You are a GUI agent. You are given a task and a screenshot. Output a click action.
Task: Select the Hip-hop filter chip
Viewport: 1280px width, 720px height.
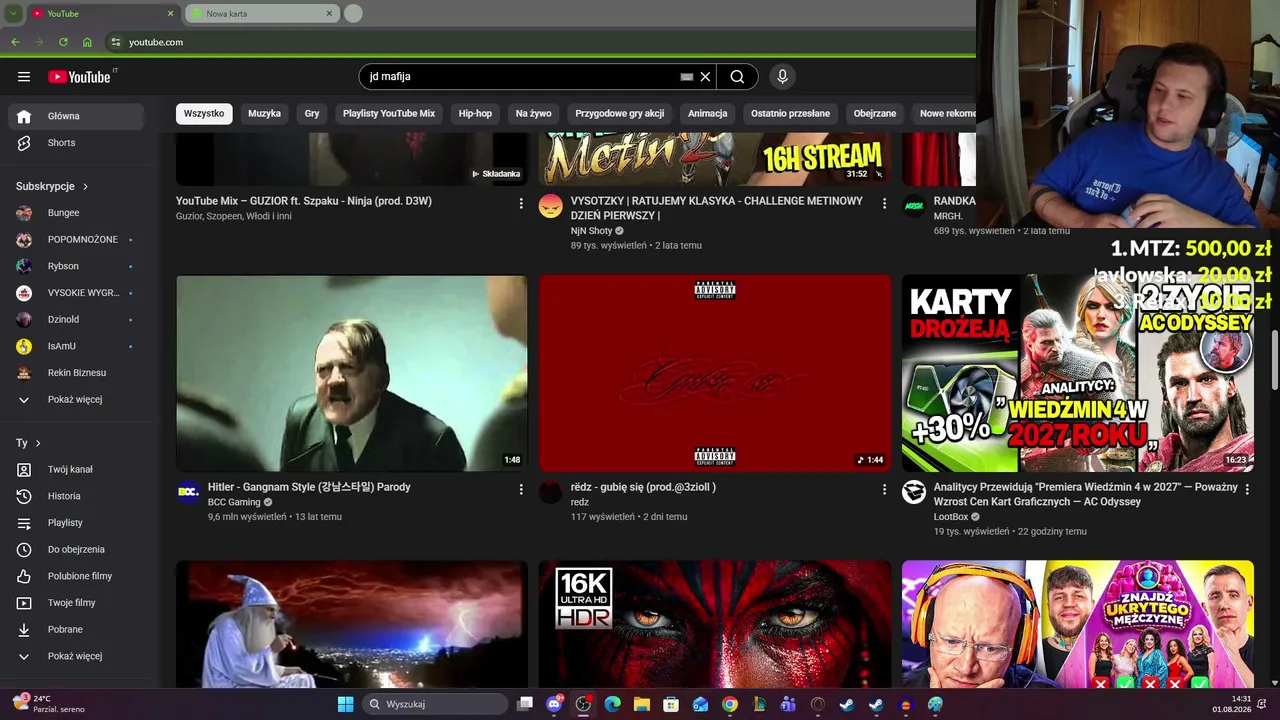coord(475,114)
